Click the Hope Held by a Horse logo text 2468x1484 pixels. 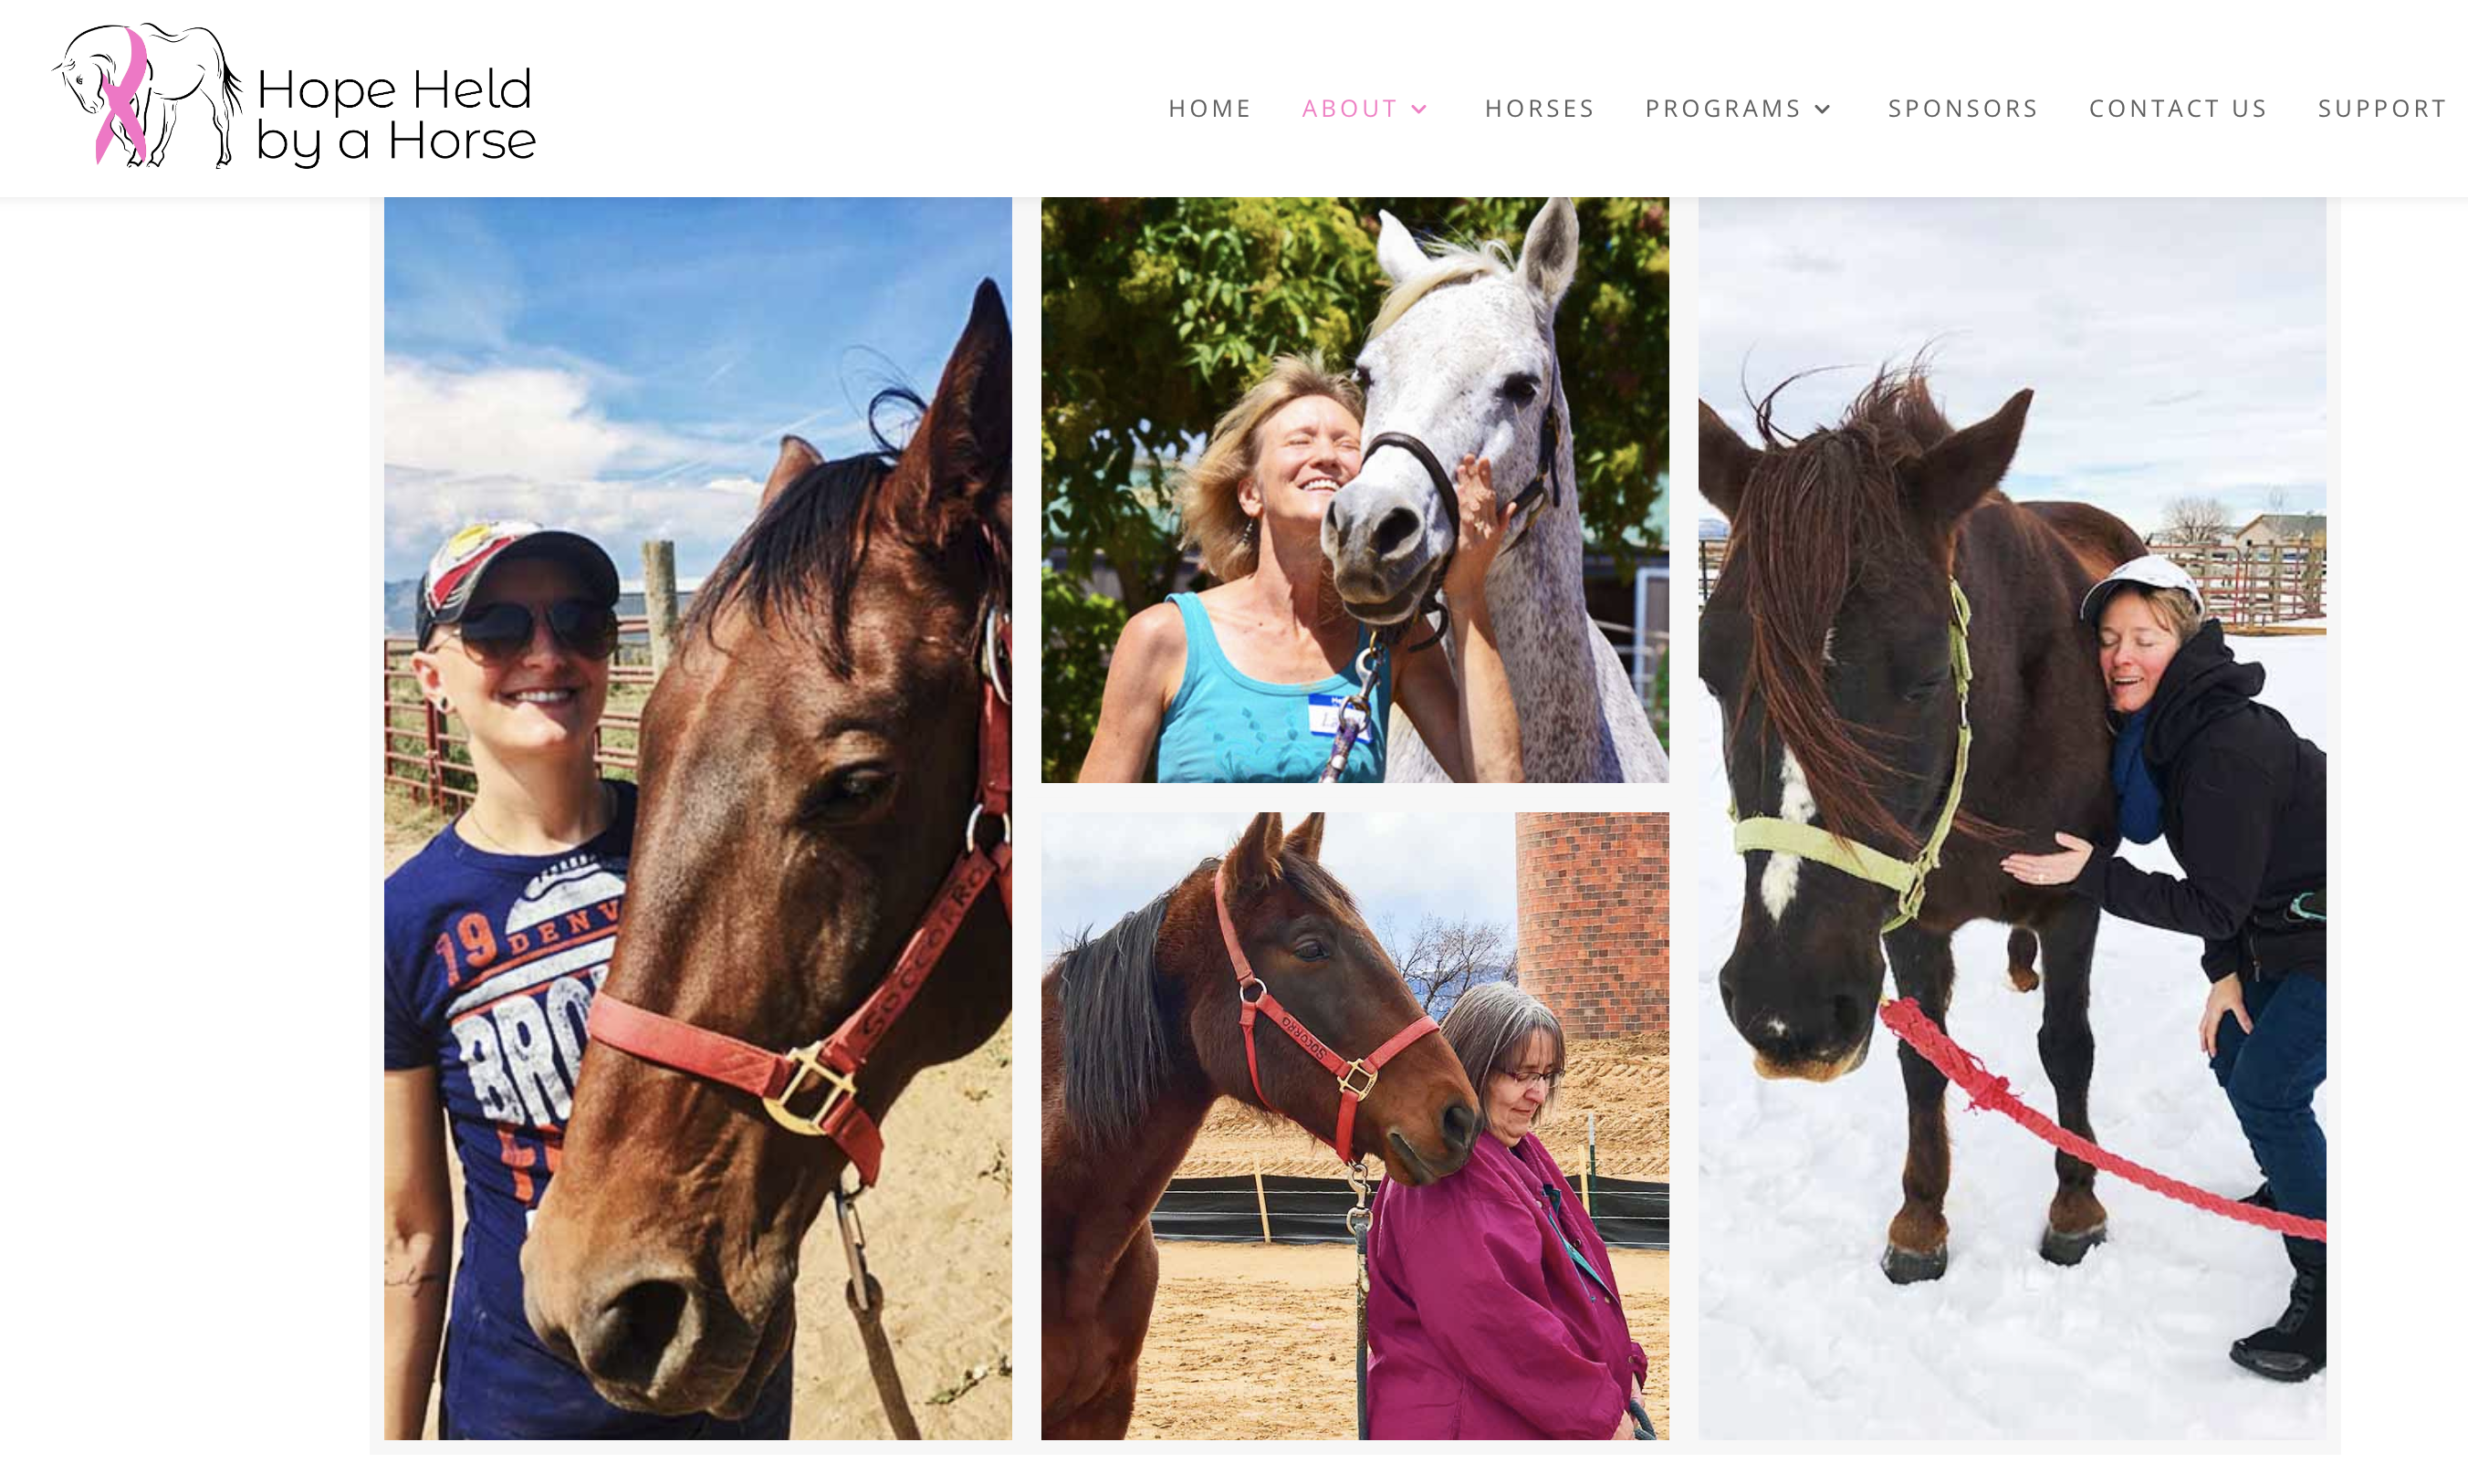click(x=396, y=114)
